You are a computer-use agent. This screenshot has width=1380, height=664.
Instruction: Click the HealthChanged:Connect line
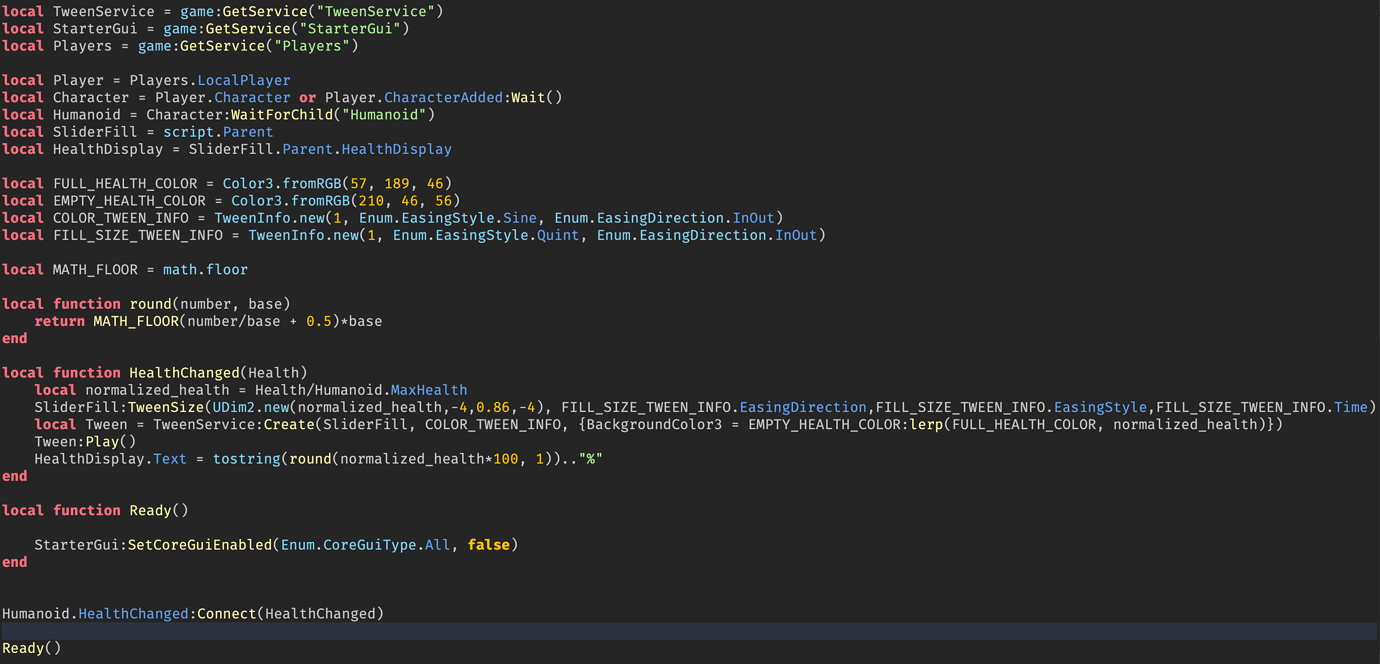[x=190, y=612]
